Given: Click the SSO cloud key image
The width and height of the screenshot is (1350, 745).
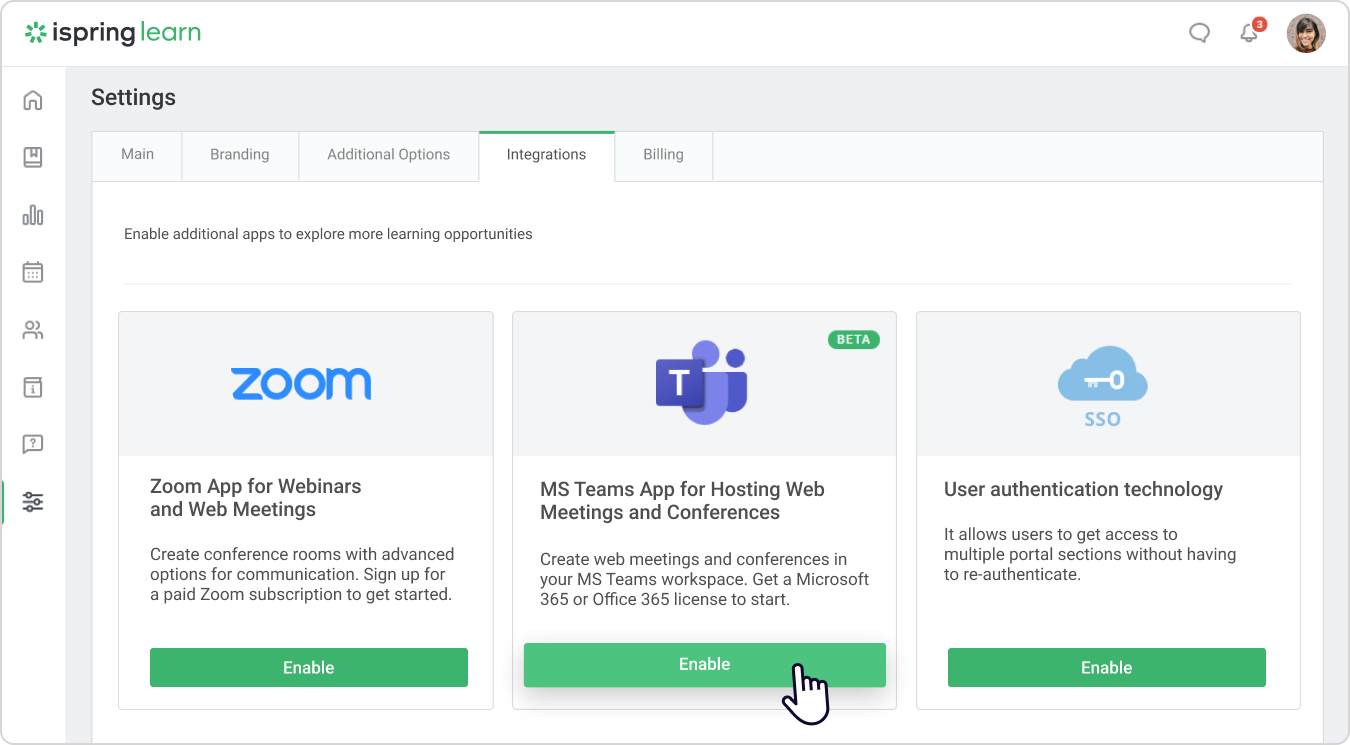Looking at the screenshot, I should pos(1103,386).
